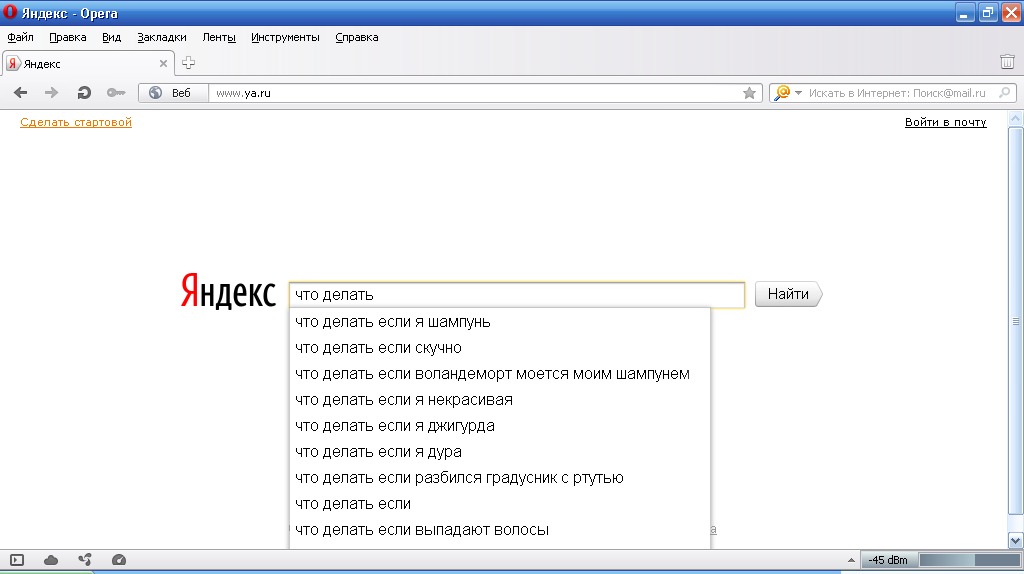The width and height of the screenshot is (1024, 574).
Task: Reload the page with the refresh icon
Action: pyautogui.click(x=84, y=93)
